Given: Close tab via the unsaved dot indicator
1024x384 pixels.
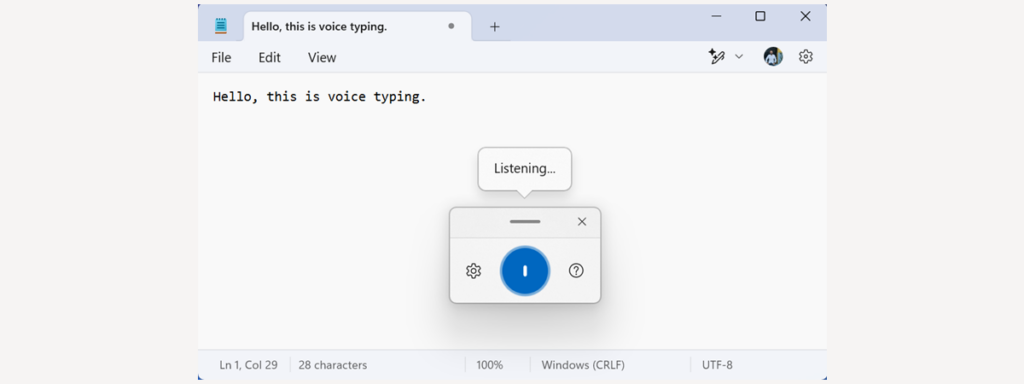Looking at the screenshot, I should 451,26.
